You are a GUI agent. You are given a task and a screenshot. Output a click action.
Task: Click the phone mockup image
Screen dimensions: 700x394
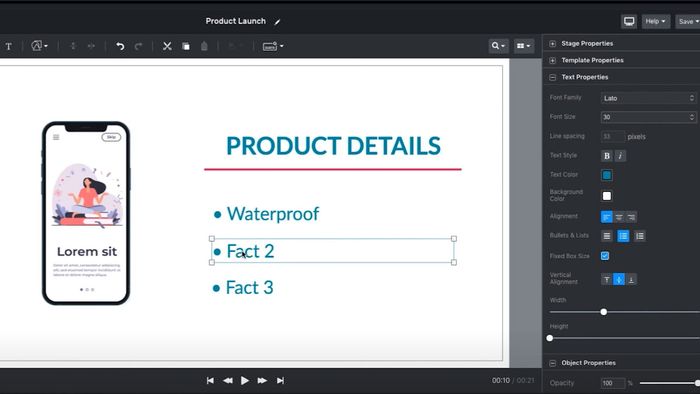click(86, 213)
